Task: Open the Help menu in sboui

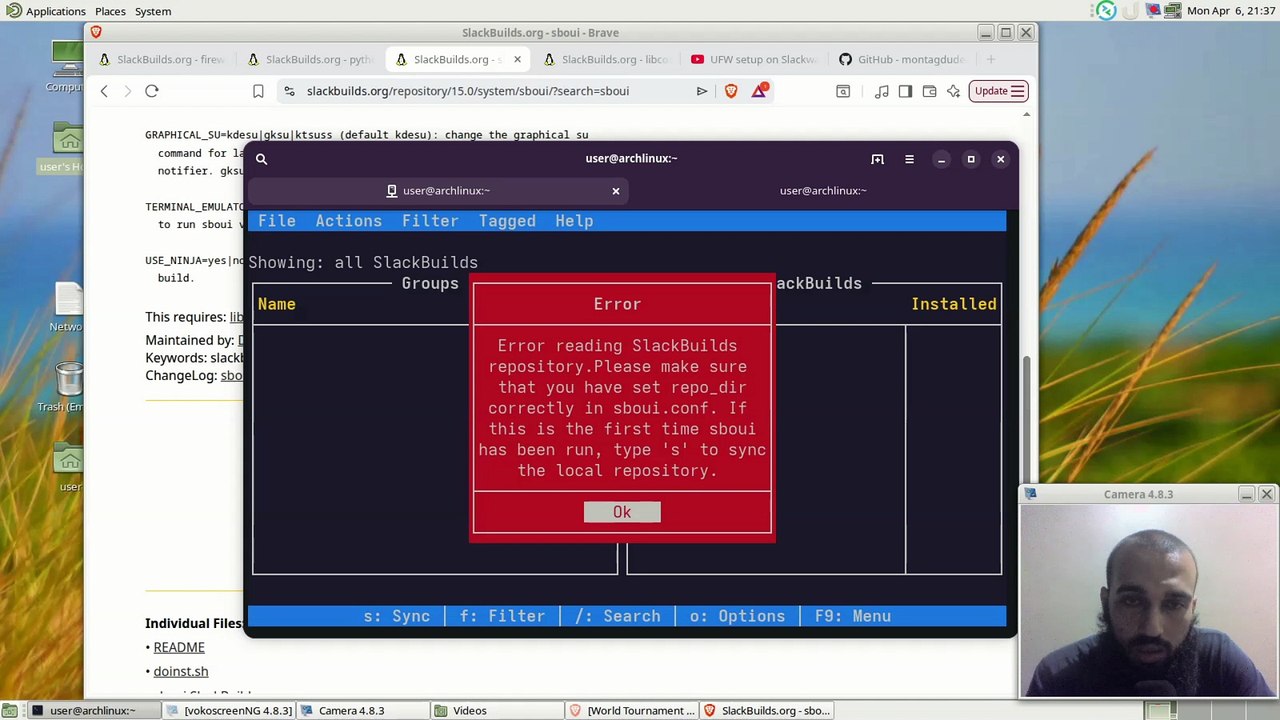Action: pyautogui.click(x=574, y=221)
